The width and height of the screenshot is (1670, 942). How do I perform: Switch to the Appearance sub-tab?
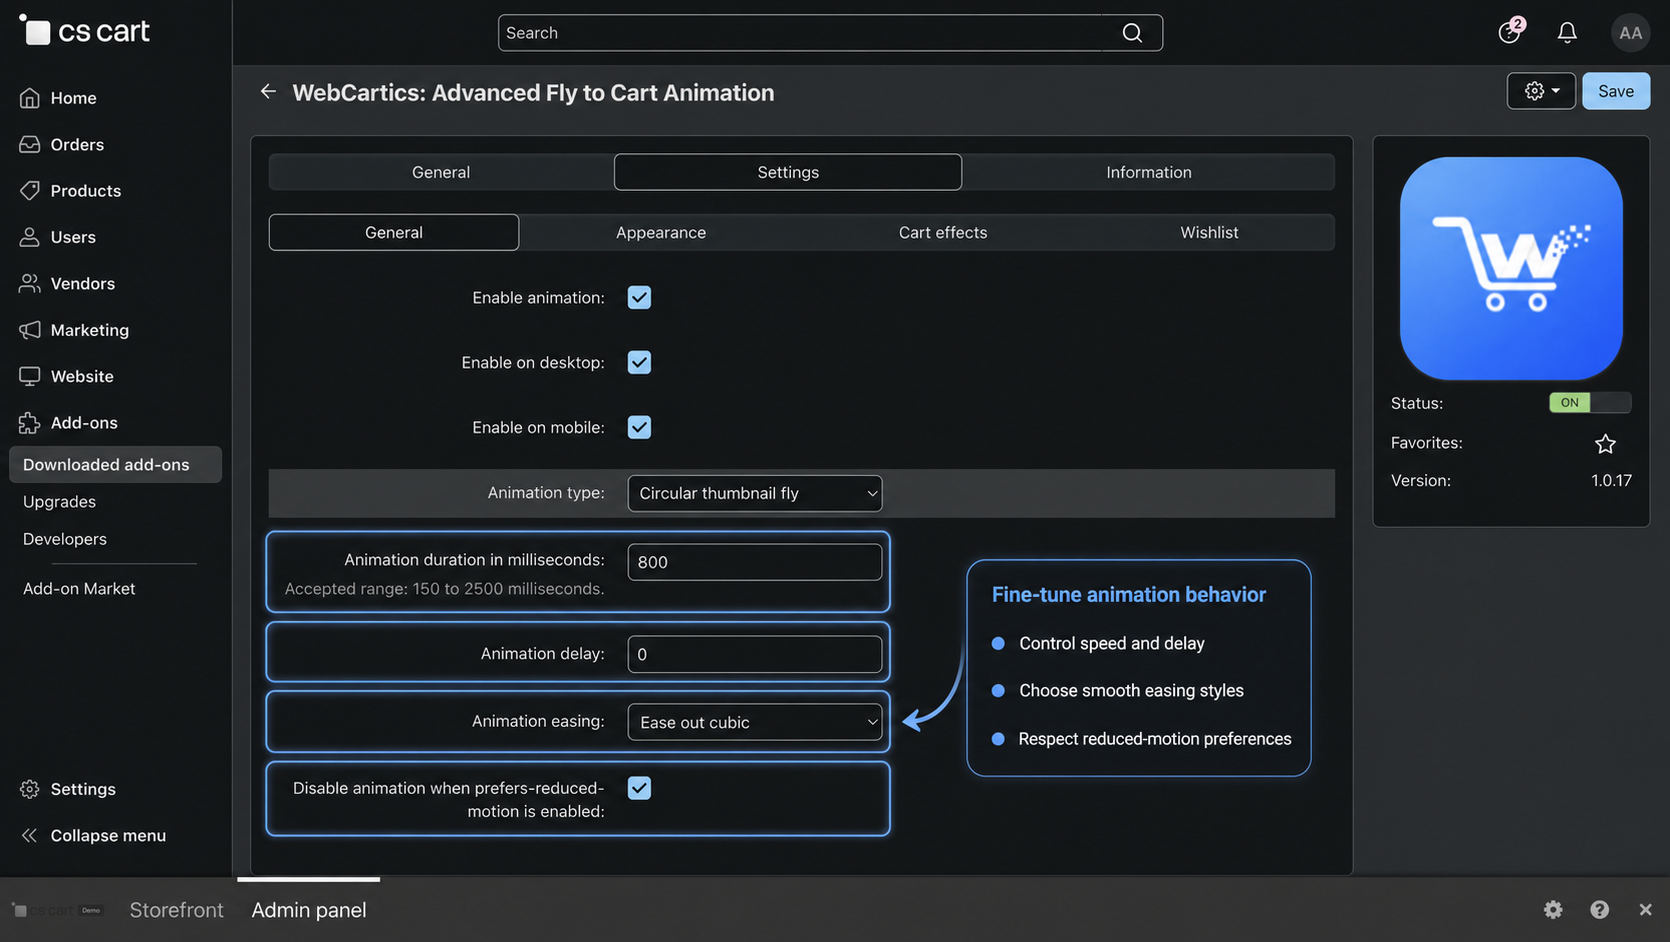click(x=661, y=232)
